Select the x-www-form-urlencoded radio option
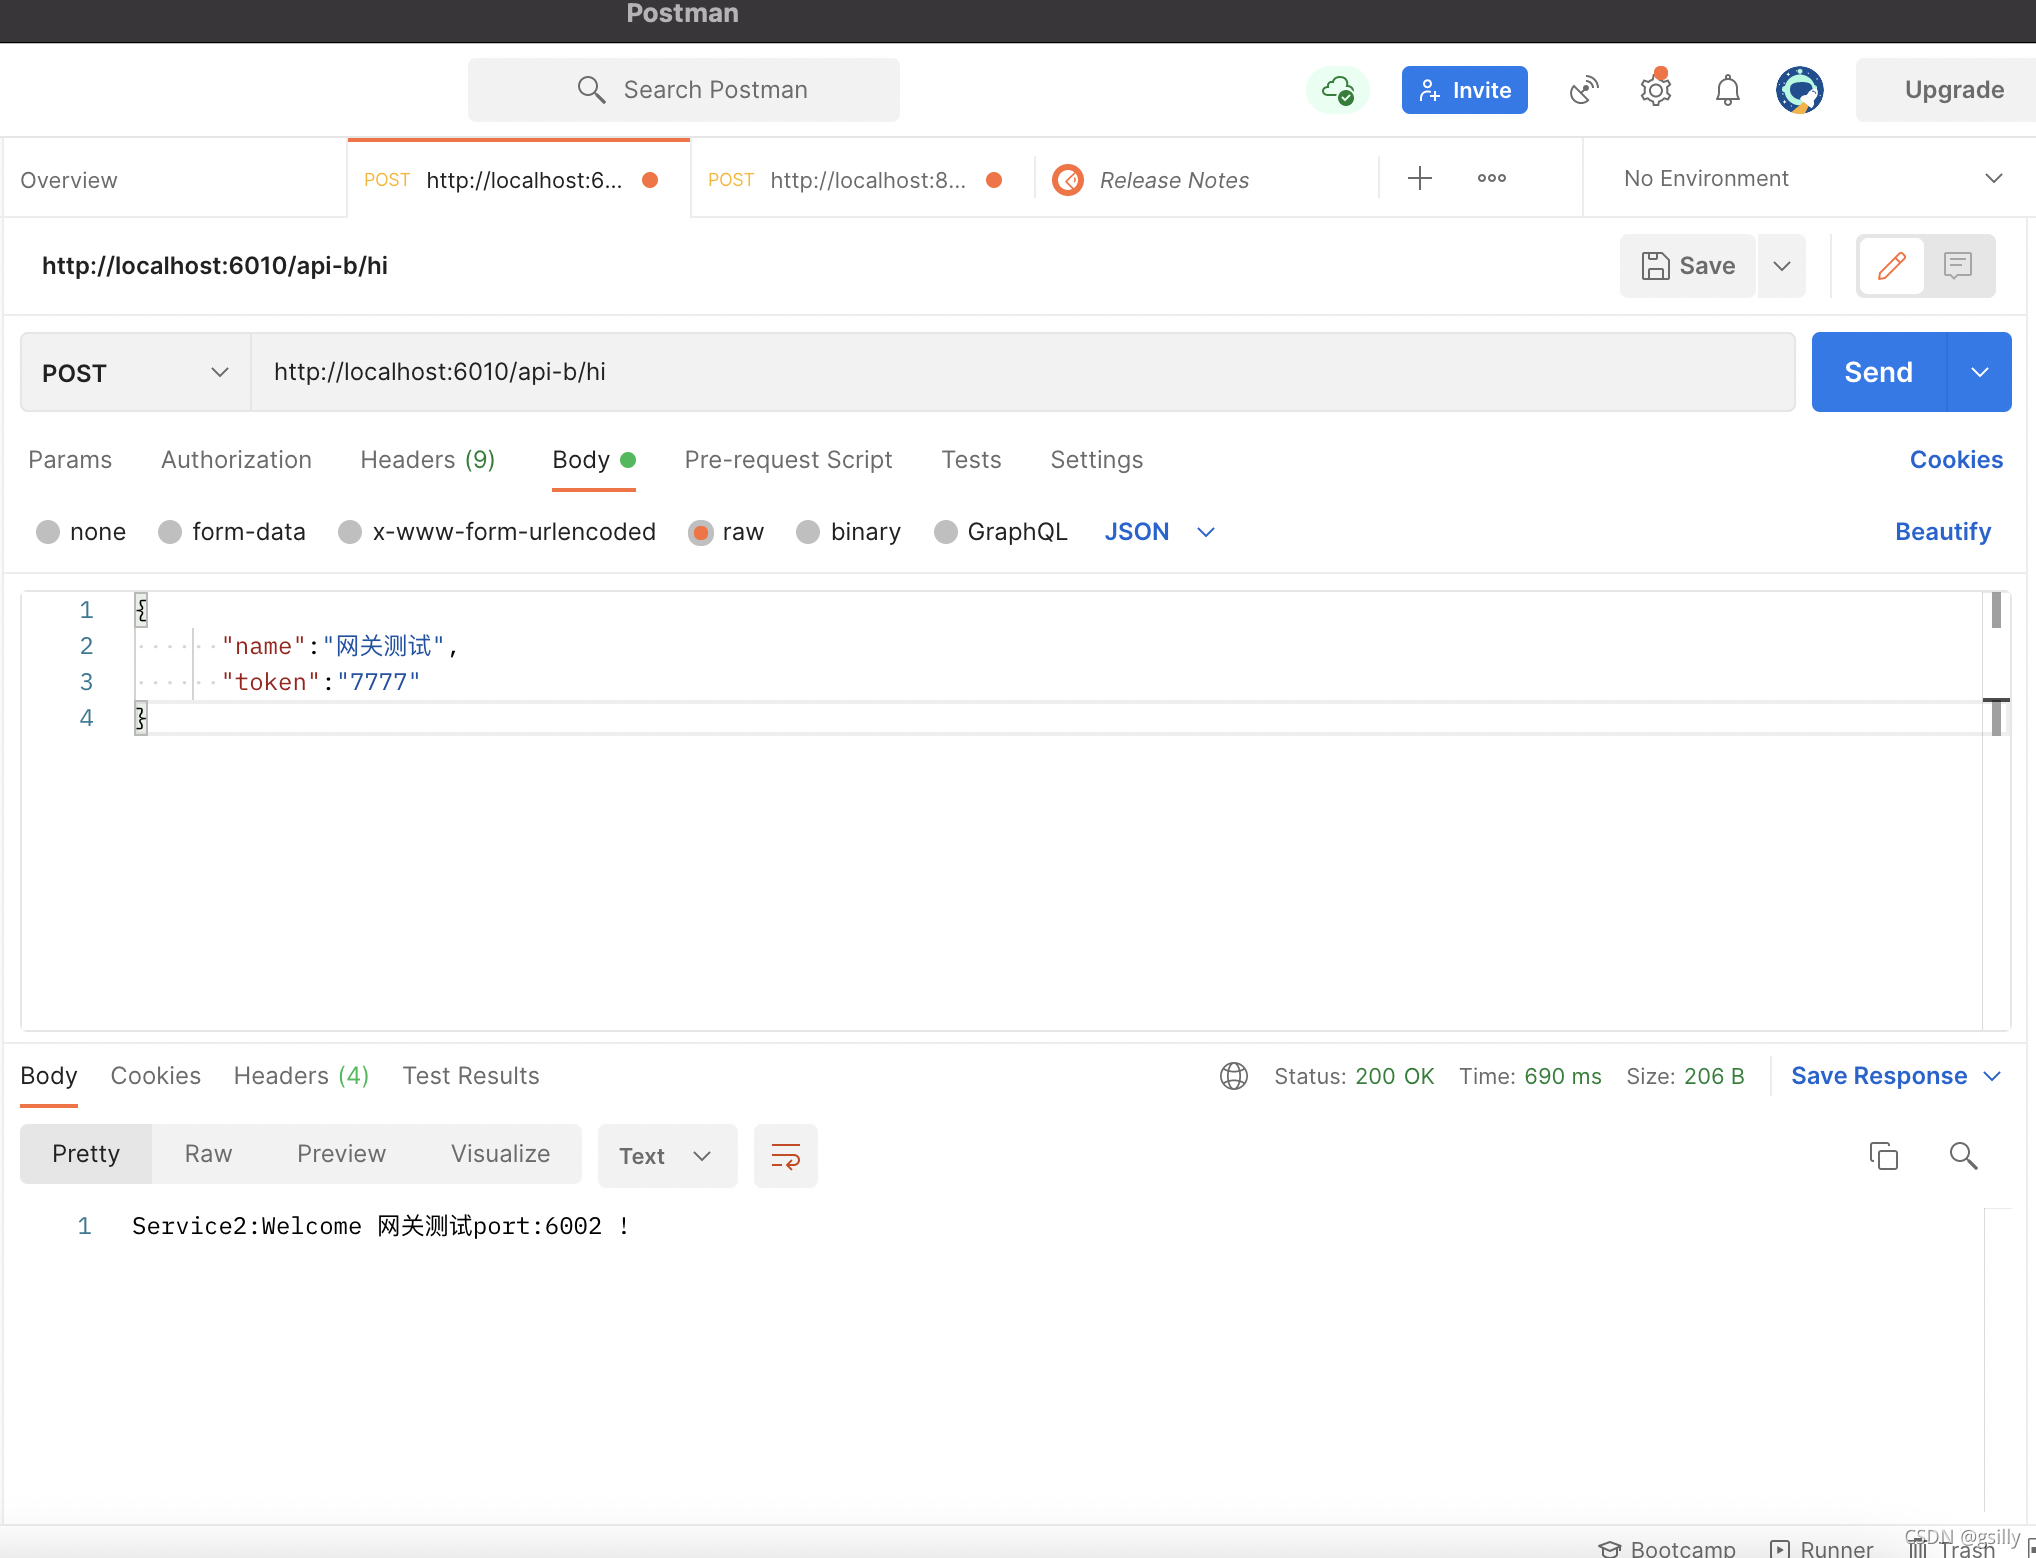 (350, 532)
